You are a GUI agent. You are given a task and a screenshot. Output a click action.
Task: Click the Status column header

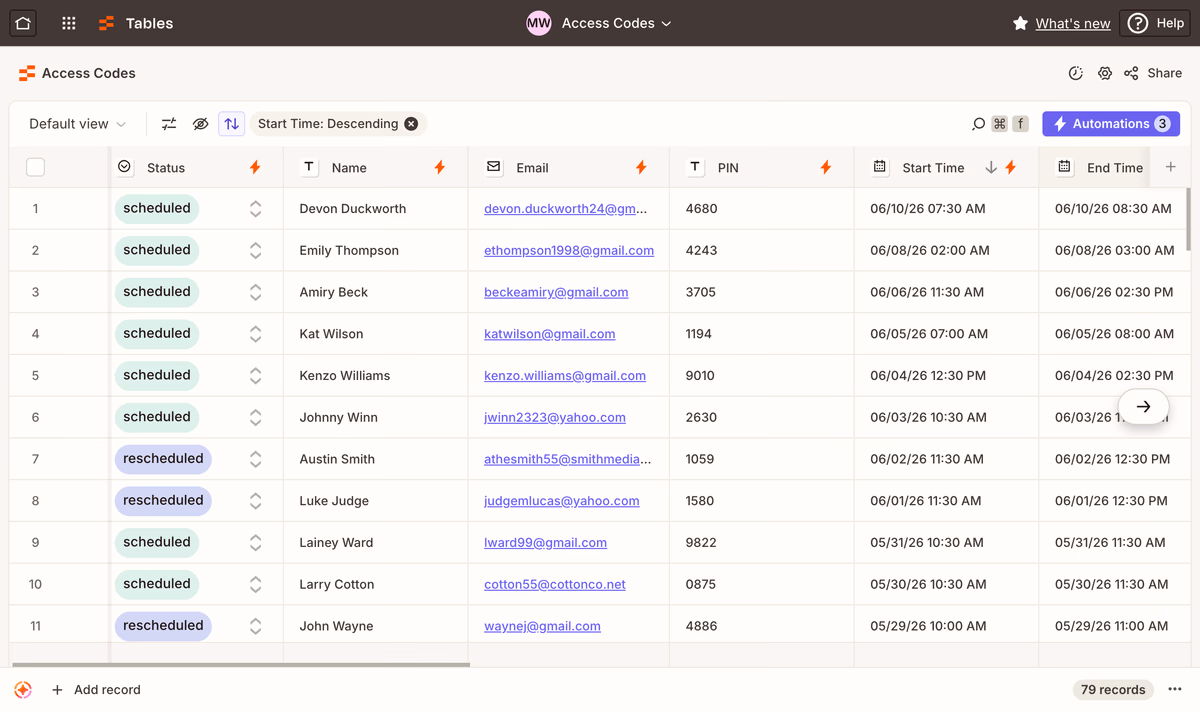196,168
